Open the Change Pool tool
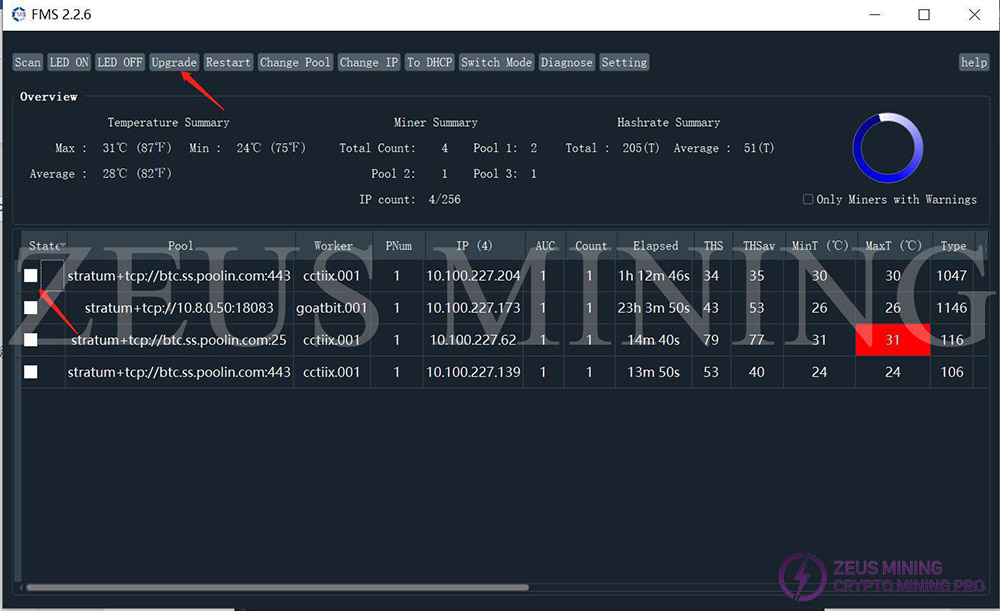 click(x=295, y=62)
